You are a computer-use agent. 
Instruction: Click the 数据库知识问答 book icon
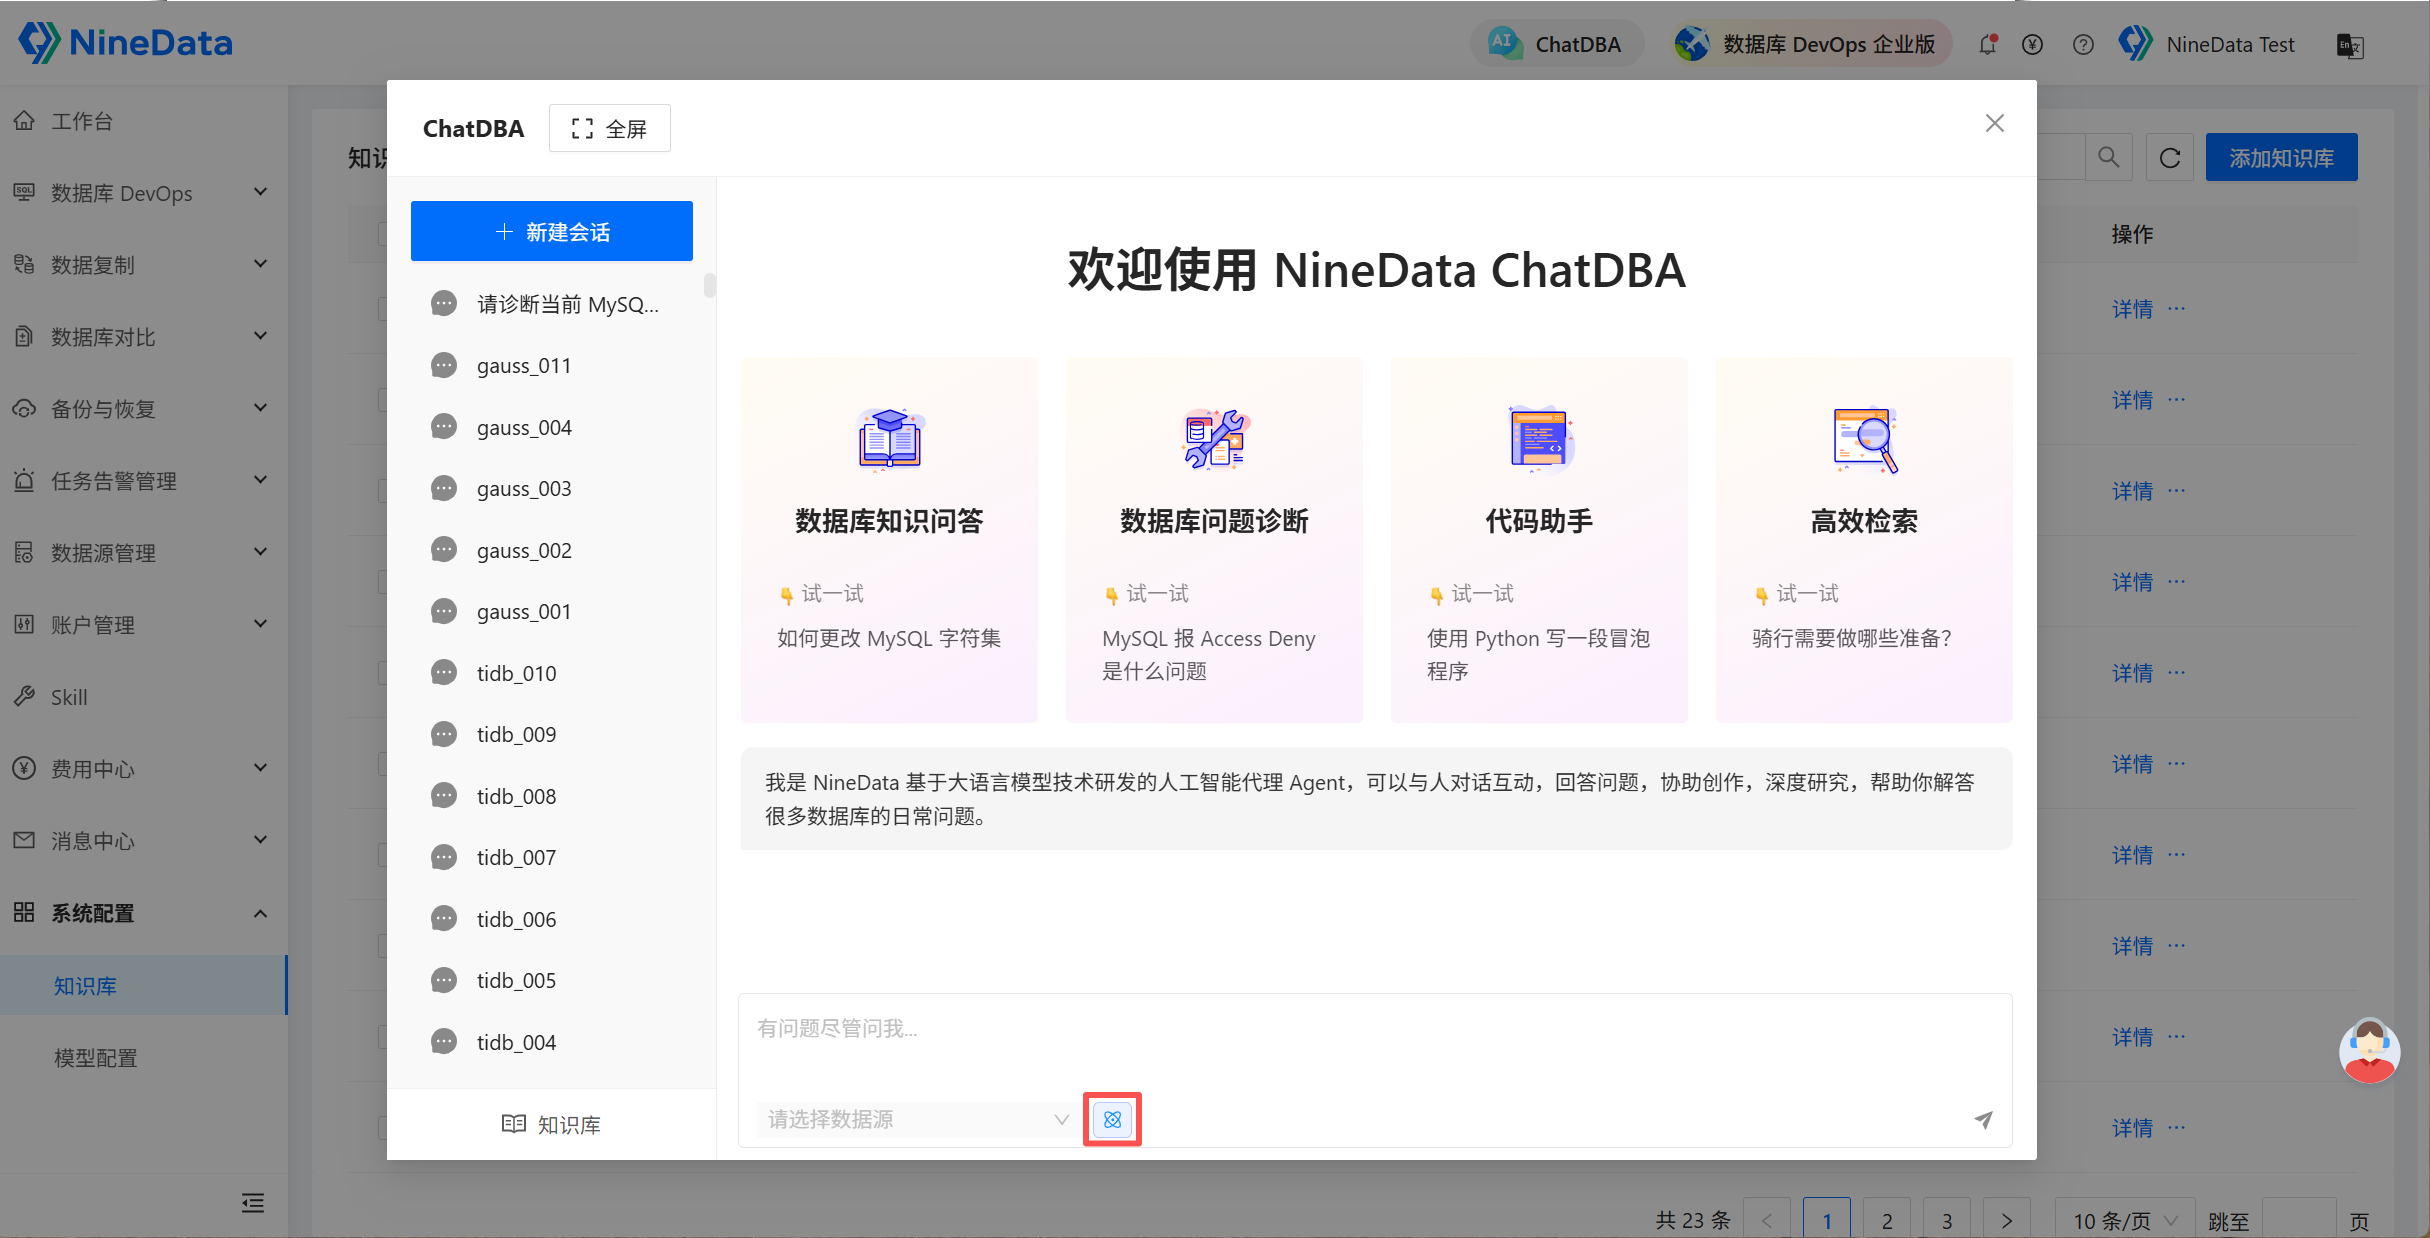coord(889,439)
